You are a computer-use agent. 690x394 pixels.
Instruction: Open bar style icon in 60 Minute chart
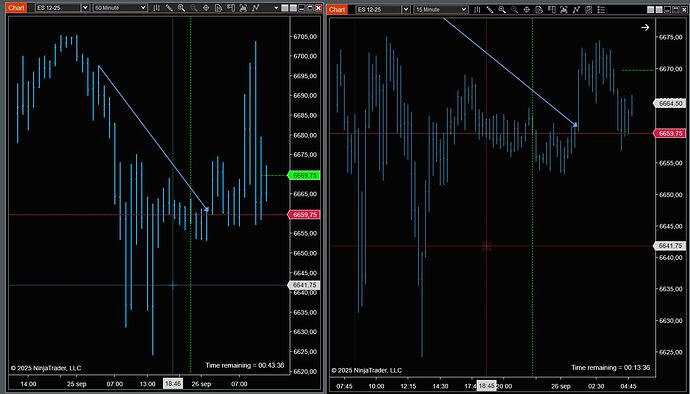tap(156, 8)
